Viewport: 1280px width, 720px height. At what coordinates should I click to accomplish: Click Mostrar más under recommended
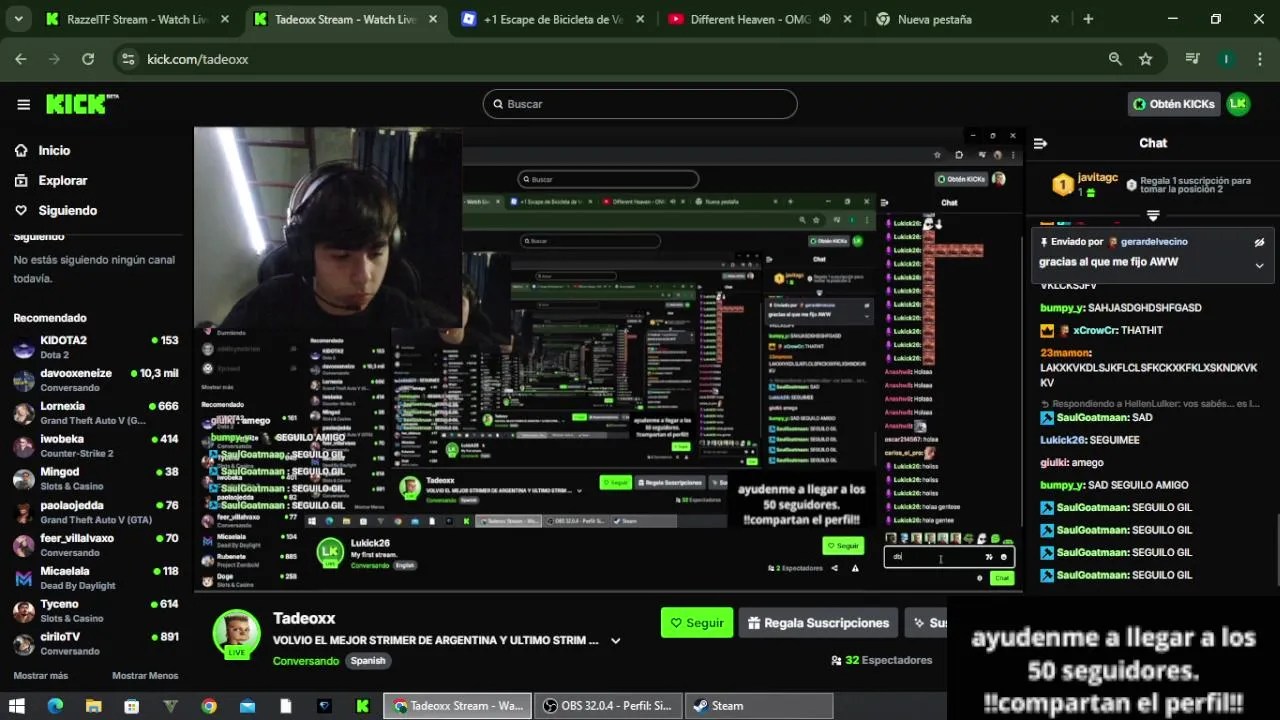click(41, 676)
